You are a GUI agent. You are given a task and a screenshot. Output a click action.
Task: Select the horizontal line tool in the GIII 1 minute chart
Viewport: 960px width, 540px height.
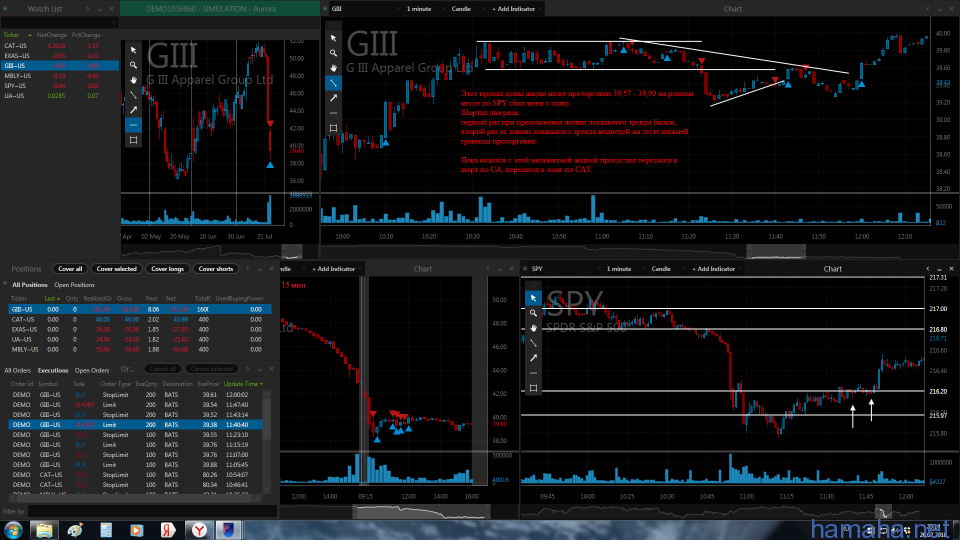[333, 113]
